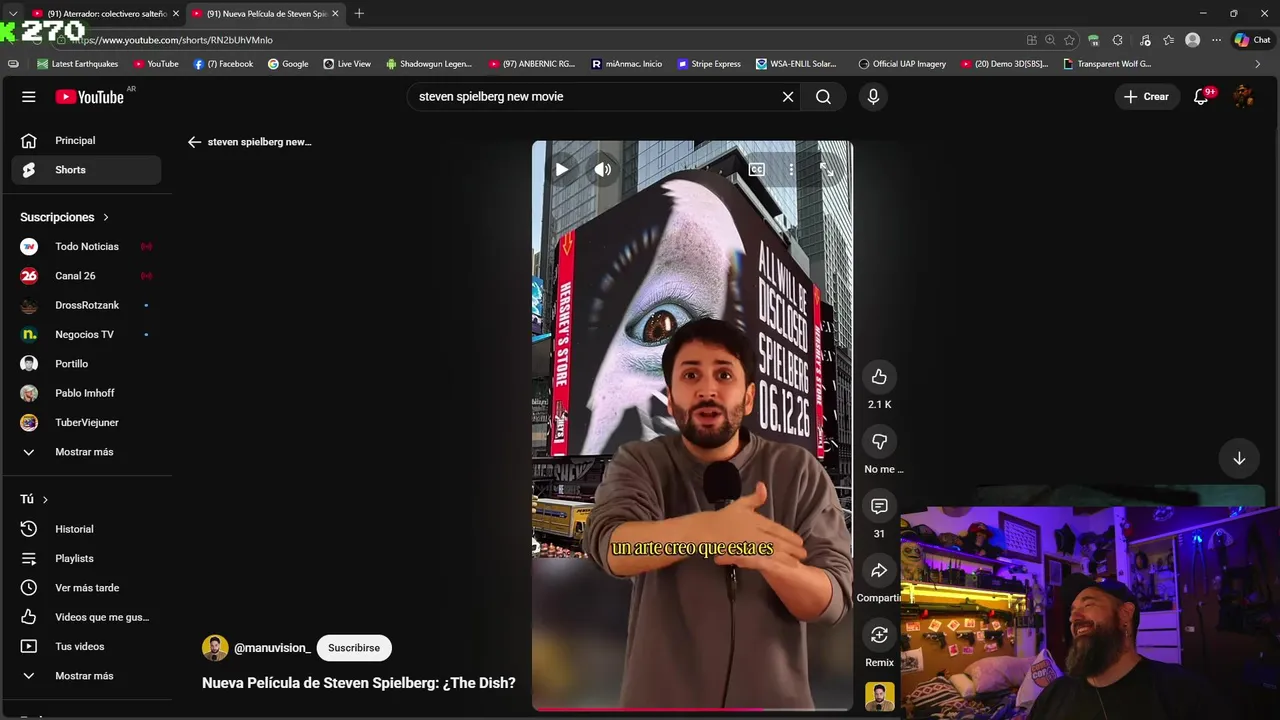Open Portillo subscription channel

click(x=86, y=364)
